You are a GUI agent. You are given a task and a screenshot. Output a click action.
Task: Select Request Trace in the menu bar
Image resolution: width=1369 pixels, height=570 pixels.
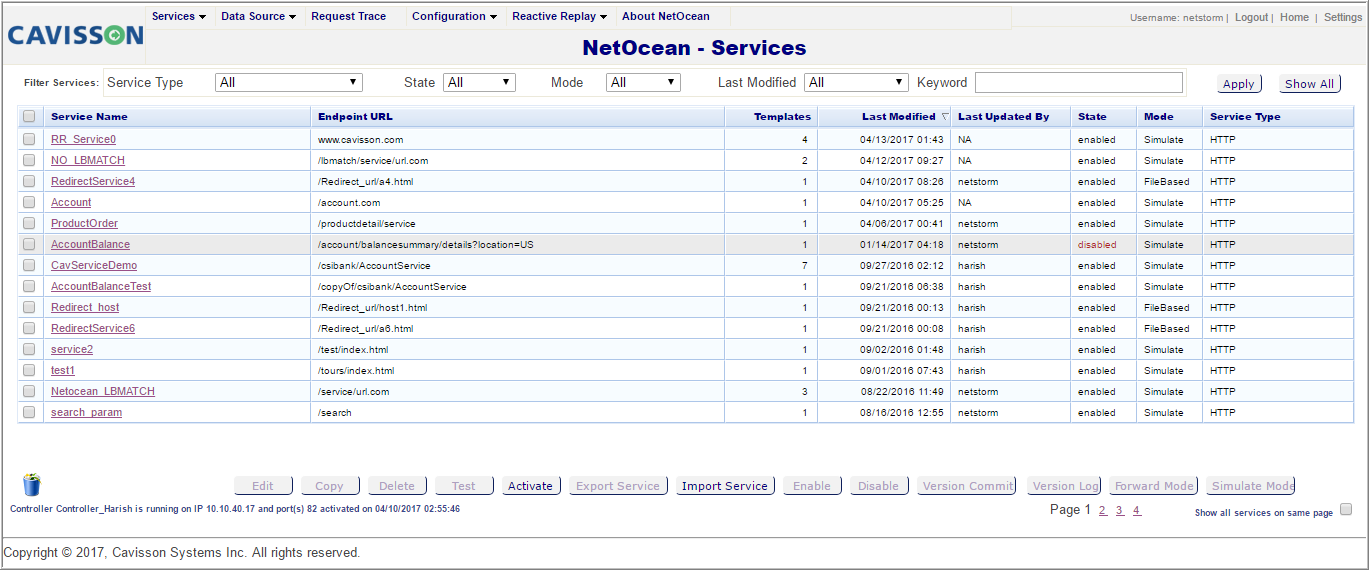point(348,16)
